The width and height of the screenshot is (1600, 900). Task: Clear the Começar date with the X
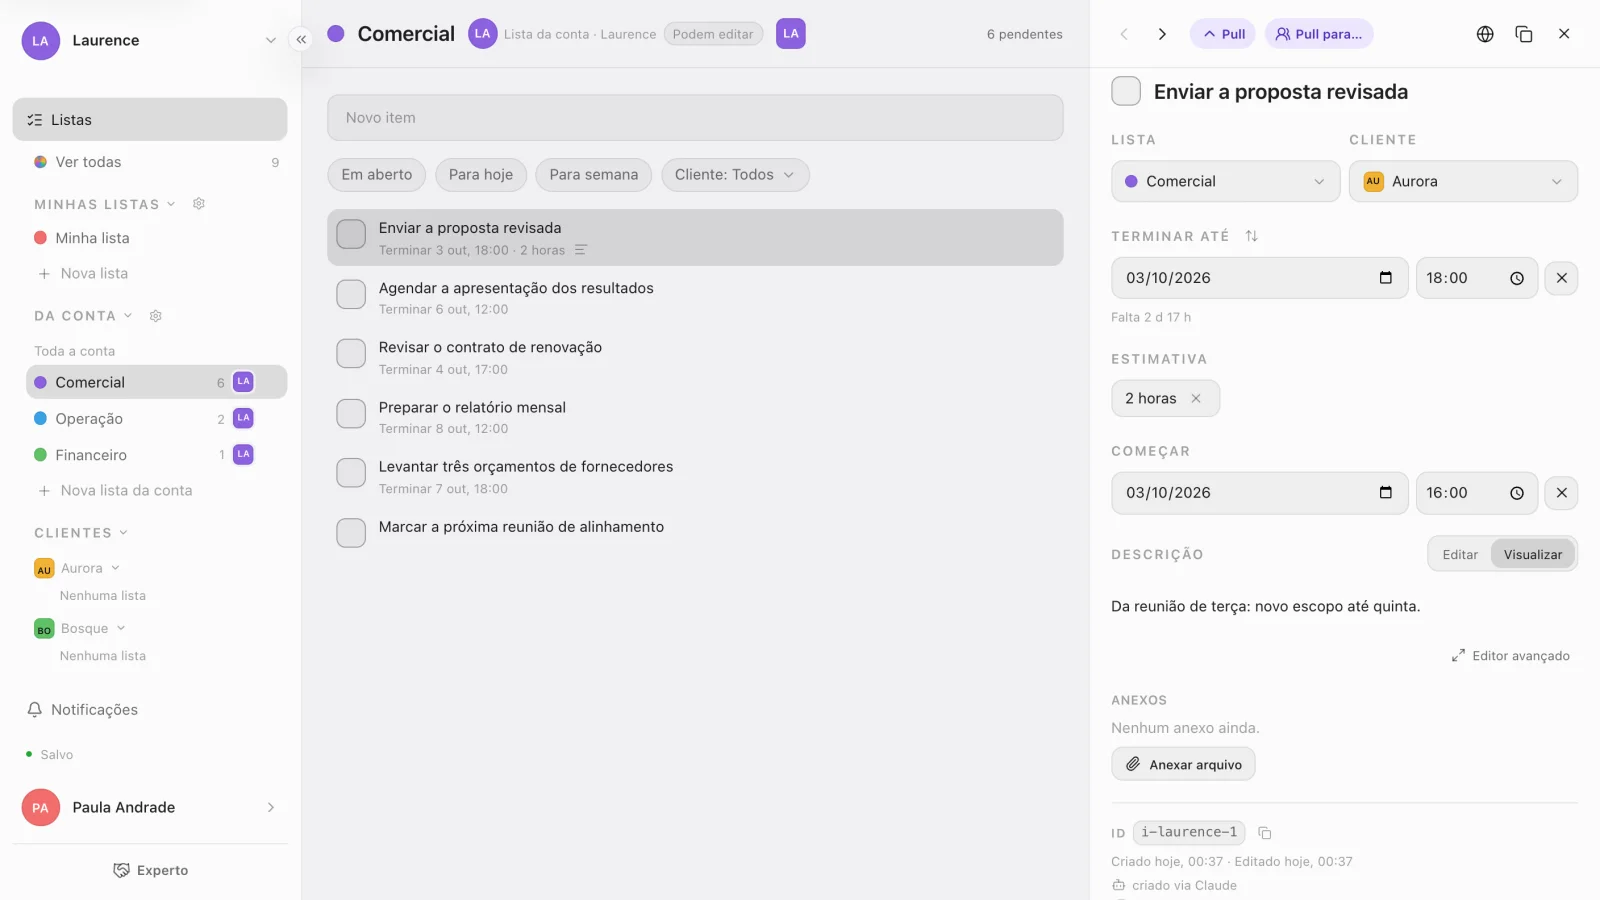[x=1562, y=493]
